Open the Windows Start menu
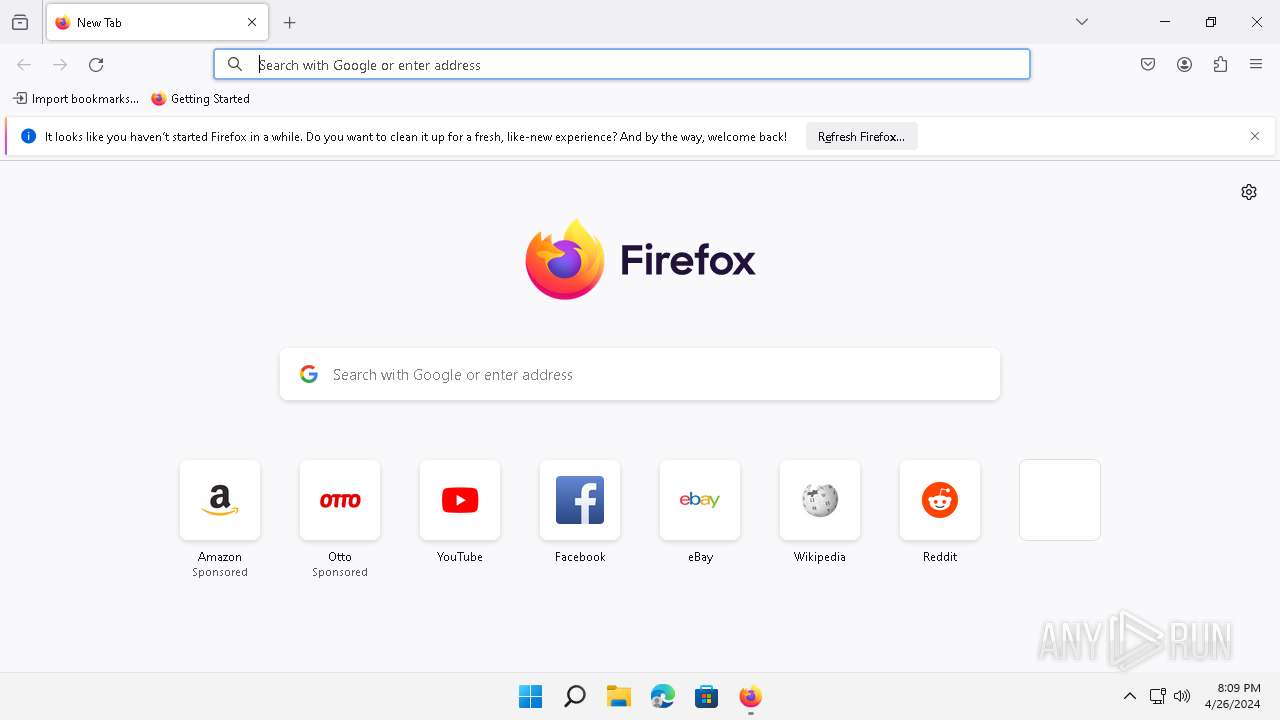Viewport: 1280px width, 720px height. tap(530, 696)
